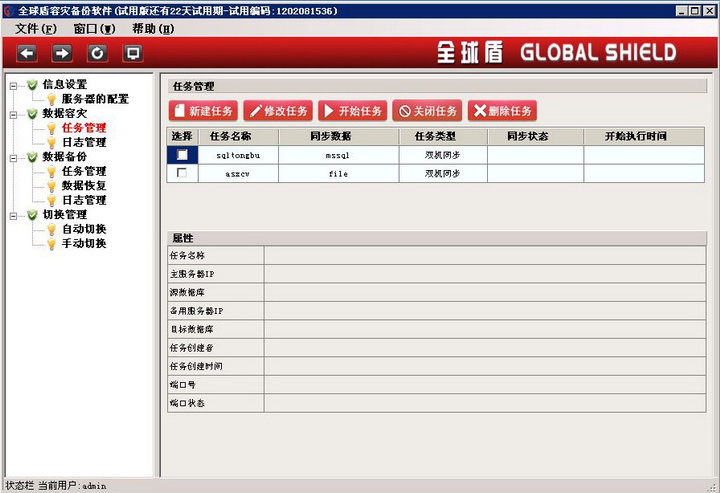The image size is (720, 493).
Task: Click the 新建任务 button
Action: 203,111
